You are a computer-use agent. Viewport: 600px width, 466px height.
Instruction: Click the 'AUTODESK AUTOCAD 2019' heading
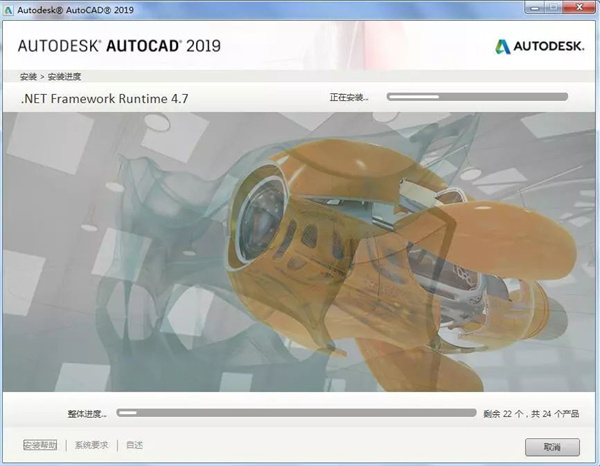tap(119, 46)
